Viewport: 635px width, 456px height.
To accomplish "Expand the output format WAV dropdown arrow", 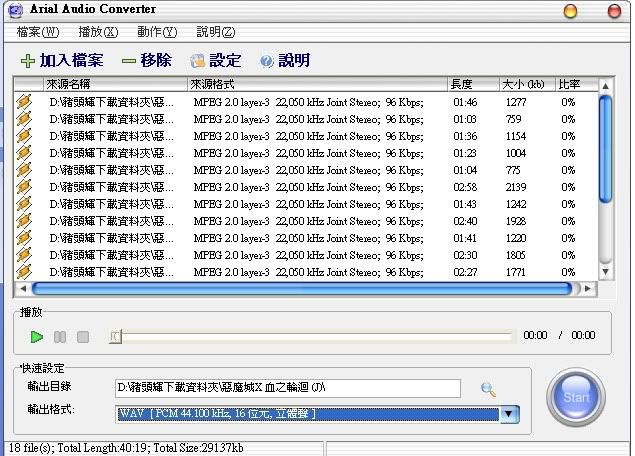I will click(510, 414).
